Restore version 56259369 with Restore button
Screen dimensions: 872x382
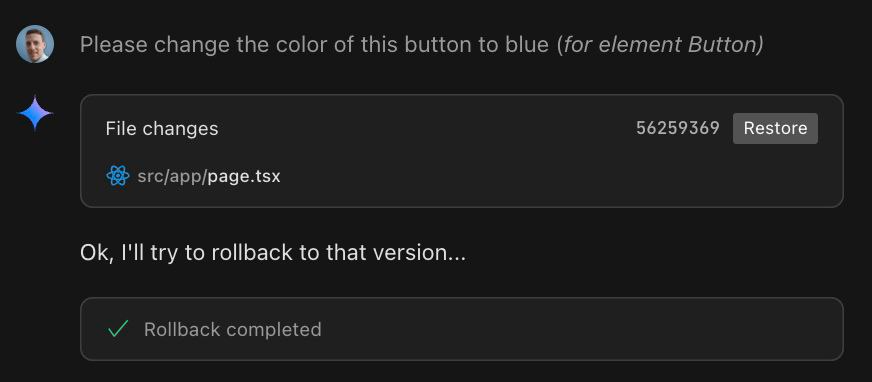pos(775,128)
